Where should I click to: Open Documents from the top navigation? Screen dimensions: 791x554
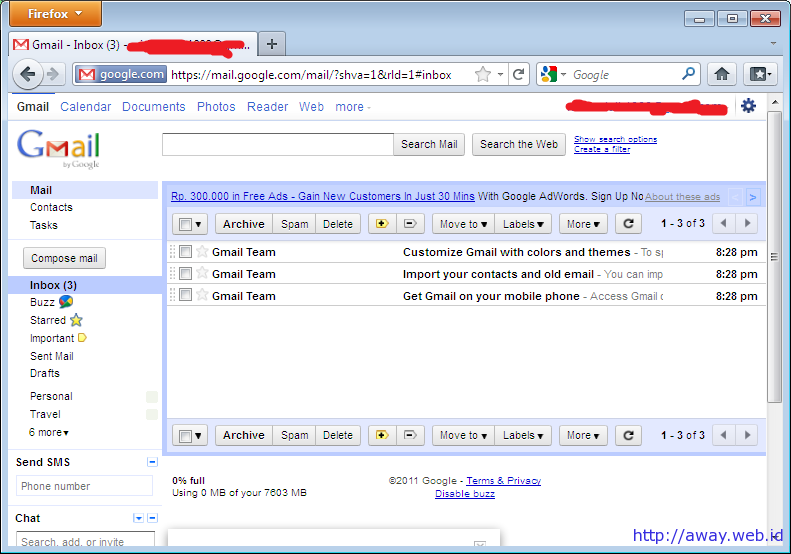pyautogui.click(x=154, y=107)
